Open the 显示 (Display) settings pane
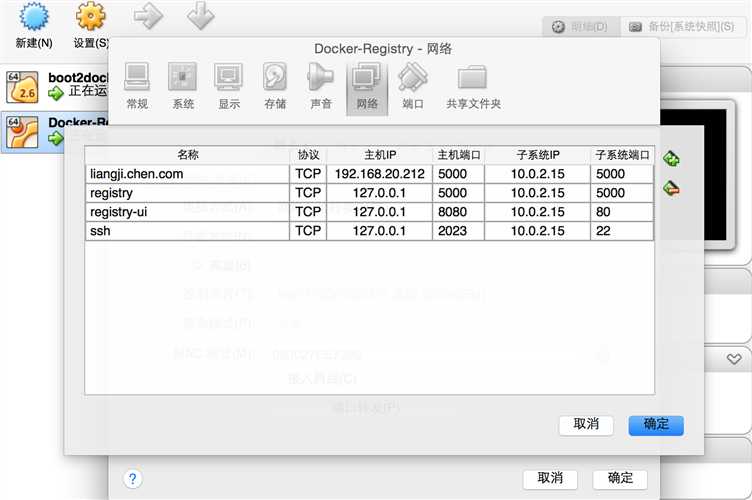Image resolution: width=752 pixels, height=500 pixels. [229, 86]
